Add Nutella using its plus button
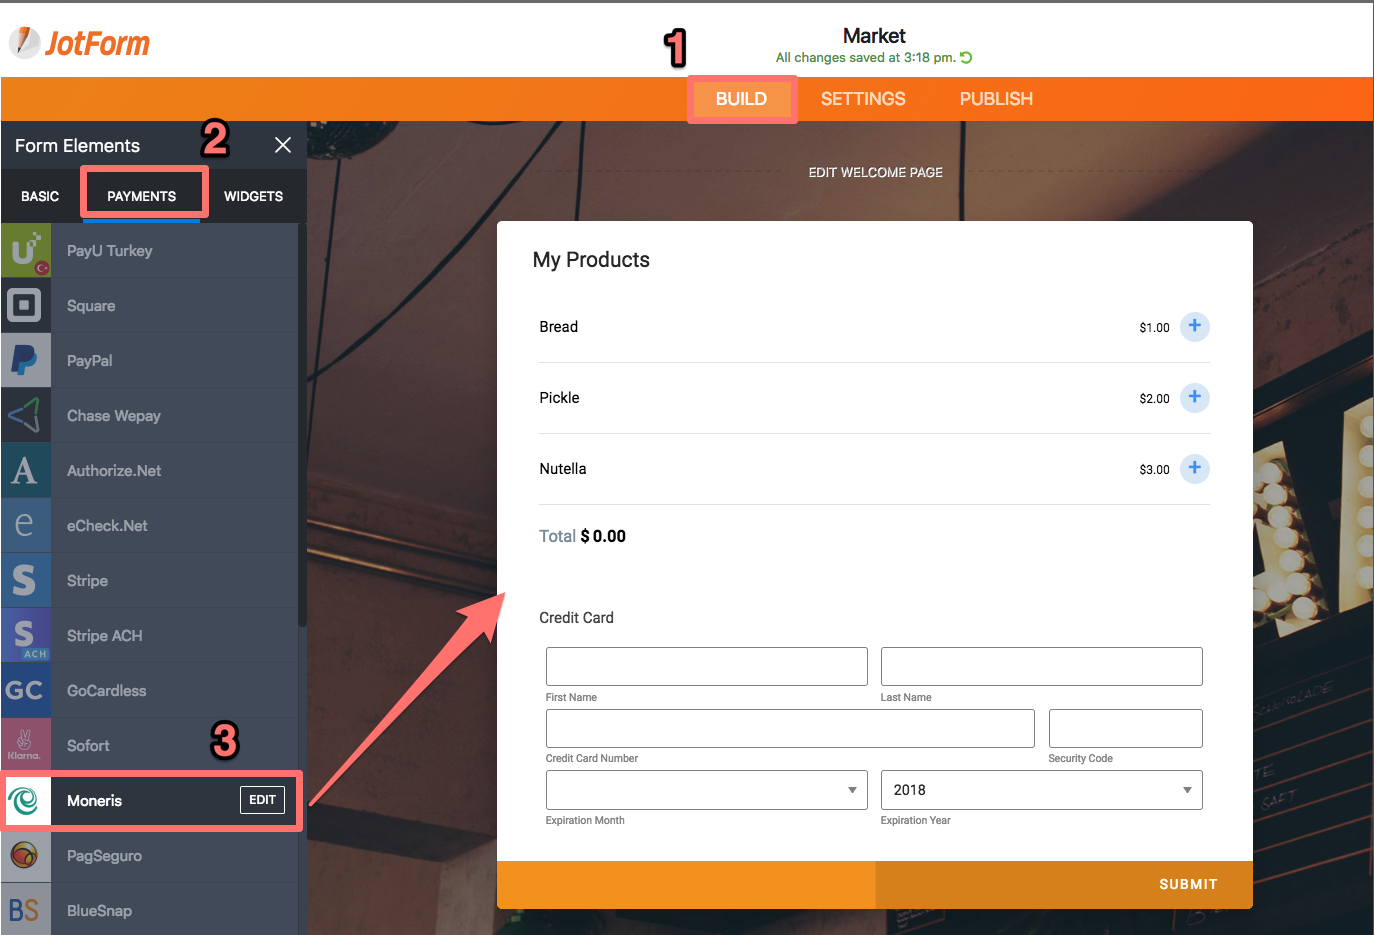Viewport: 1374px width, 935px height. (x=1194, y=468)
